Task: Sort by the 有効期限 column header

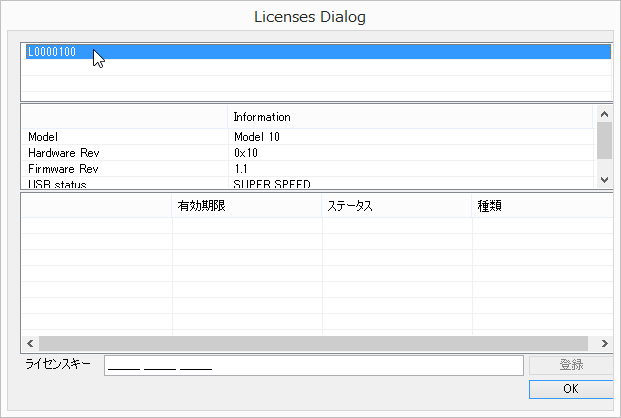Action: click(x=201, y=206)
